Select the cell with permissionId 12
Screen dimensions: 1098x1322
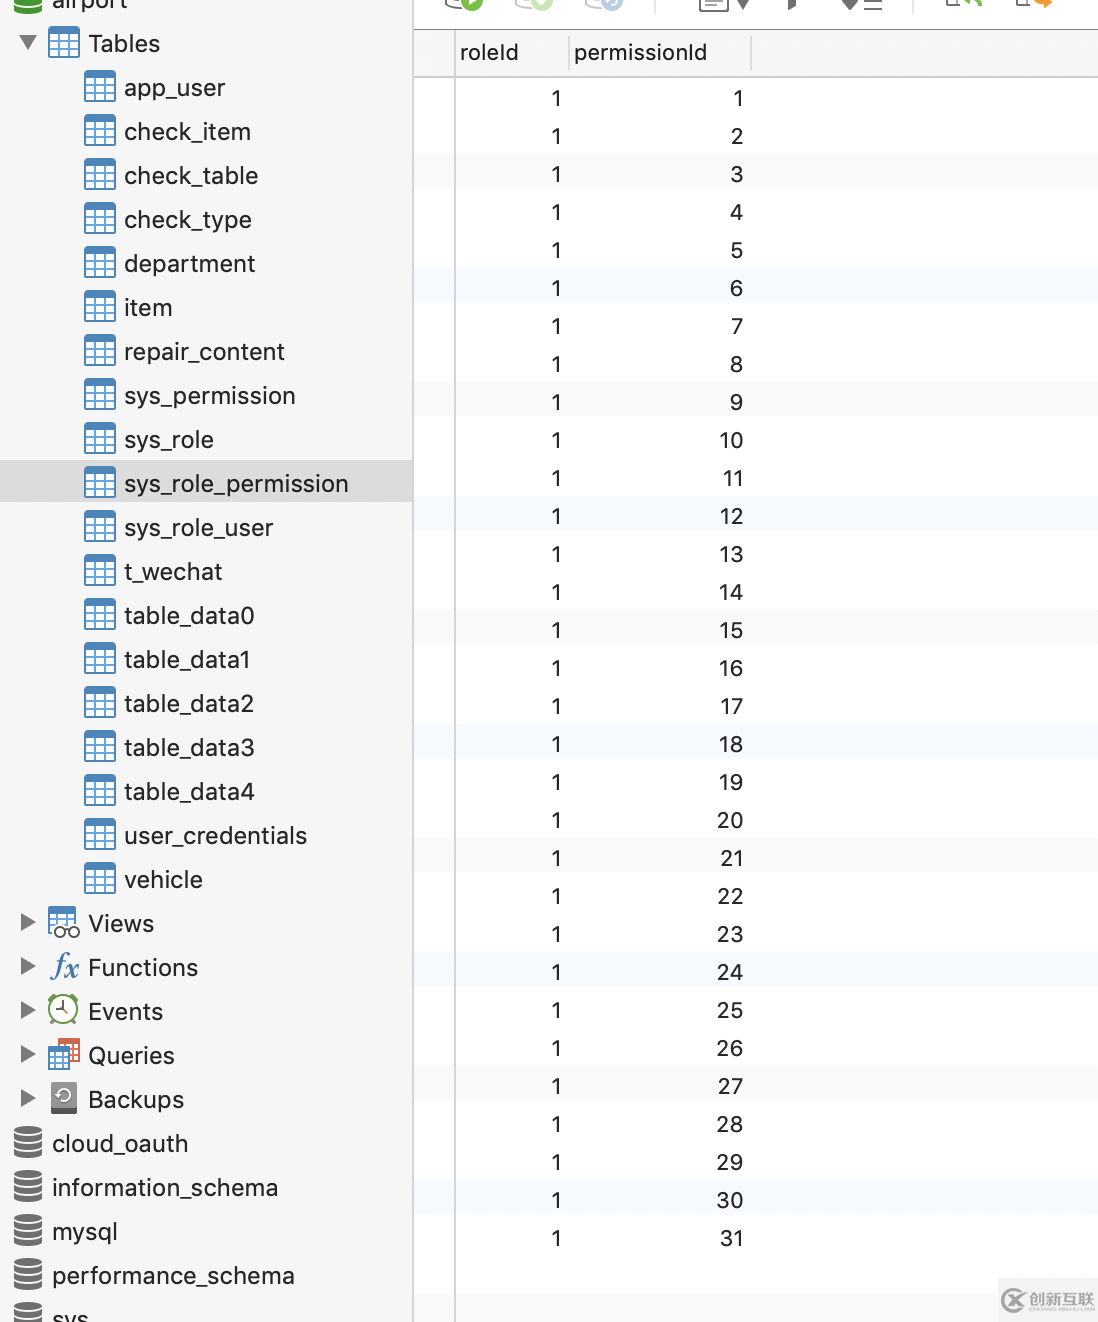tap(660, 516)
